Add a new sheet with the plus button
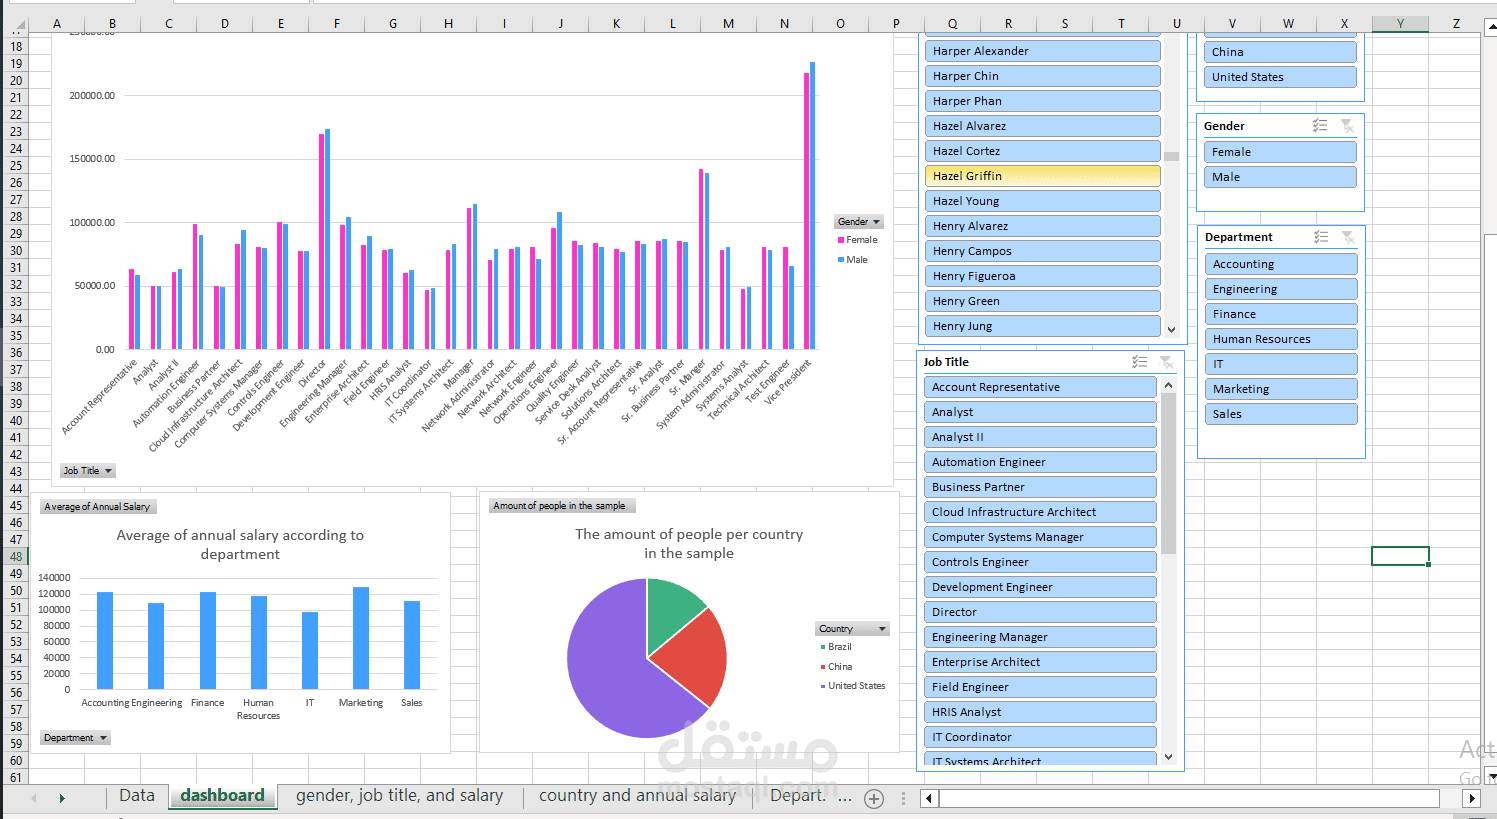The image size is (1497, 819). click(874, 798)
